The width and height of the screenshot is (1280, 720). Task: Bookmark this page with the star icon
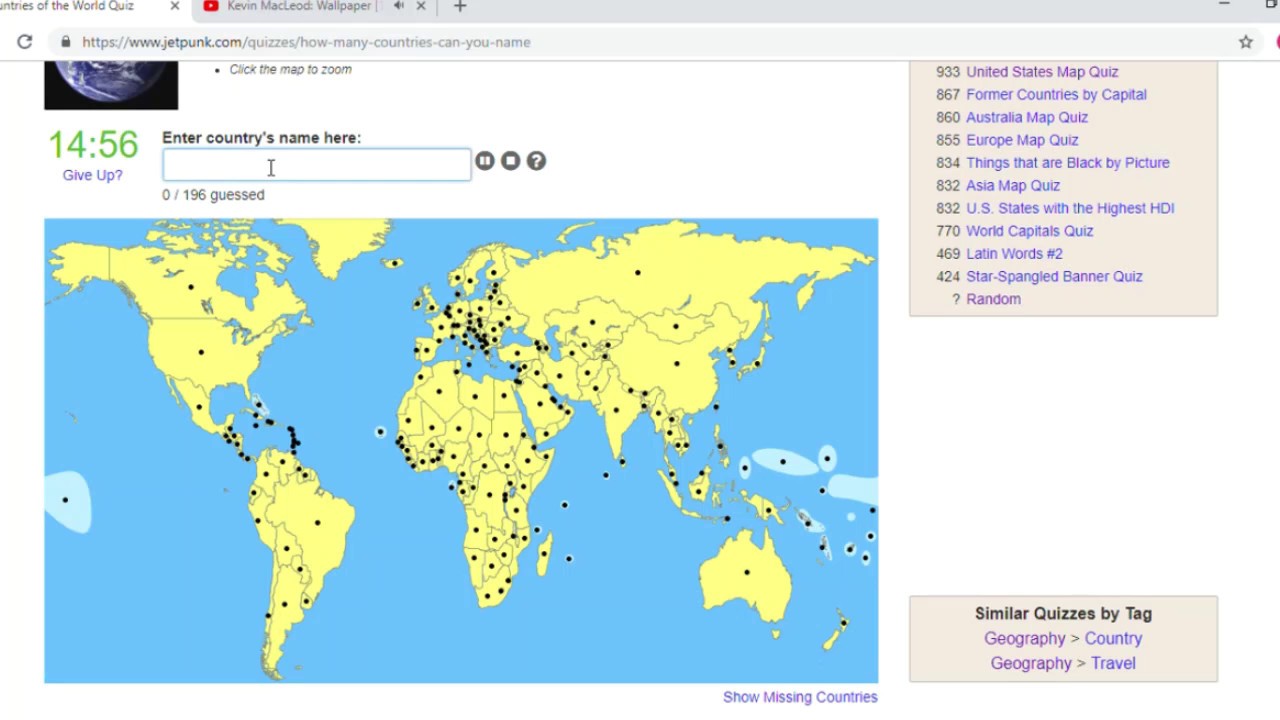tap(1246, 42)
